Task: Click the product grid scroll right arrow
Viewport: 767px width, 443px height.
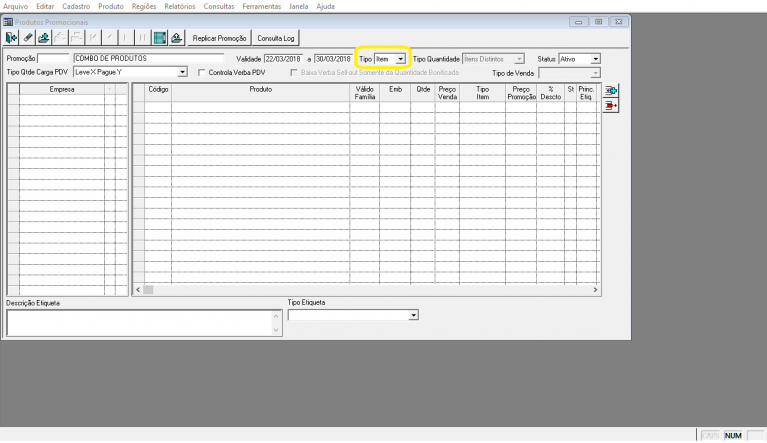Action: point(595,290)
